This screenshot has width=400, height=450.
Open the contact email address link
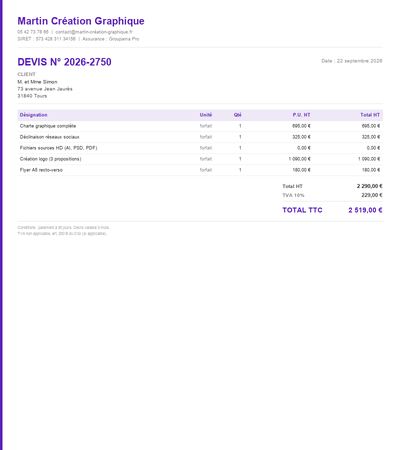pyautogui.click(x=94, y=32)
